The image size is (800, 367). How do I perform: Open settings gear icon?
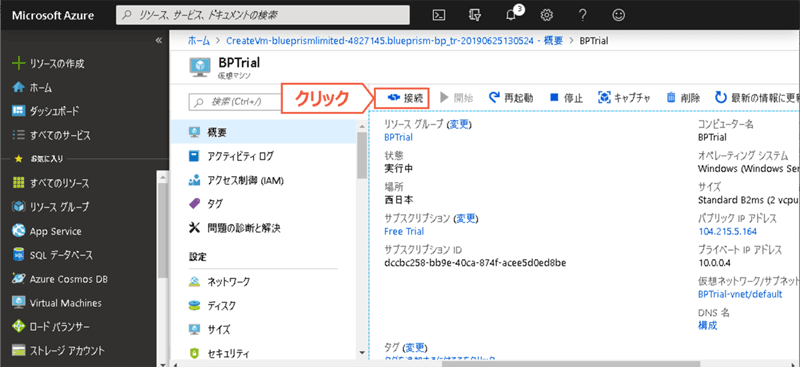547,15
